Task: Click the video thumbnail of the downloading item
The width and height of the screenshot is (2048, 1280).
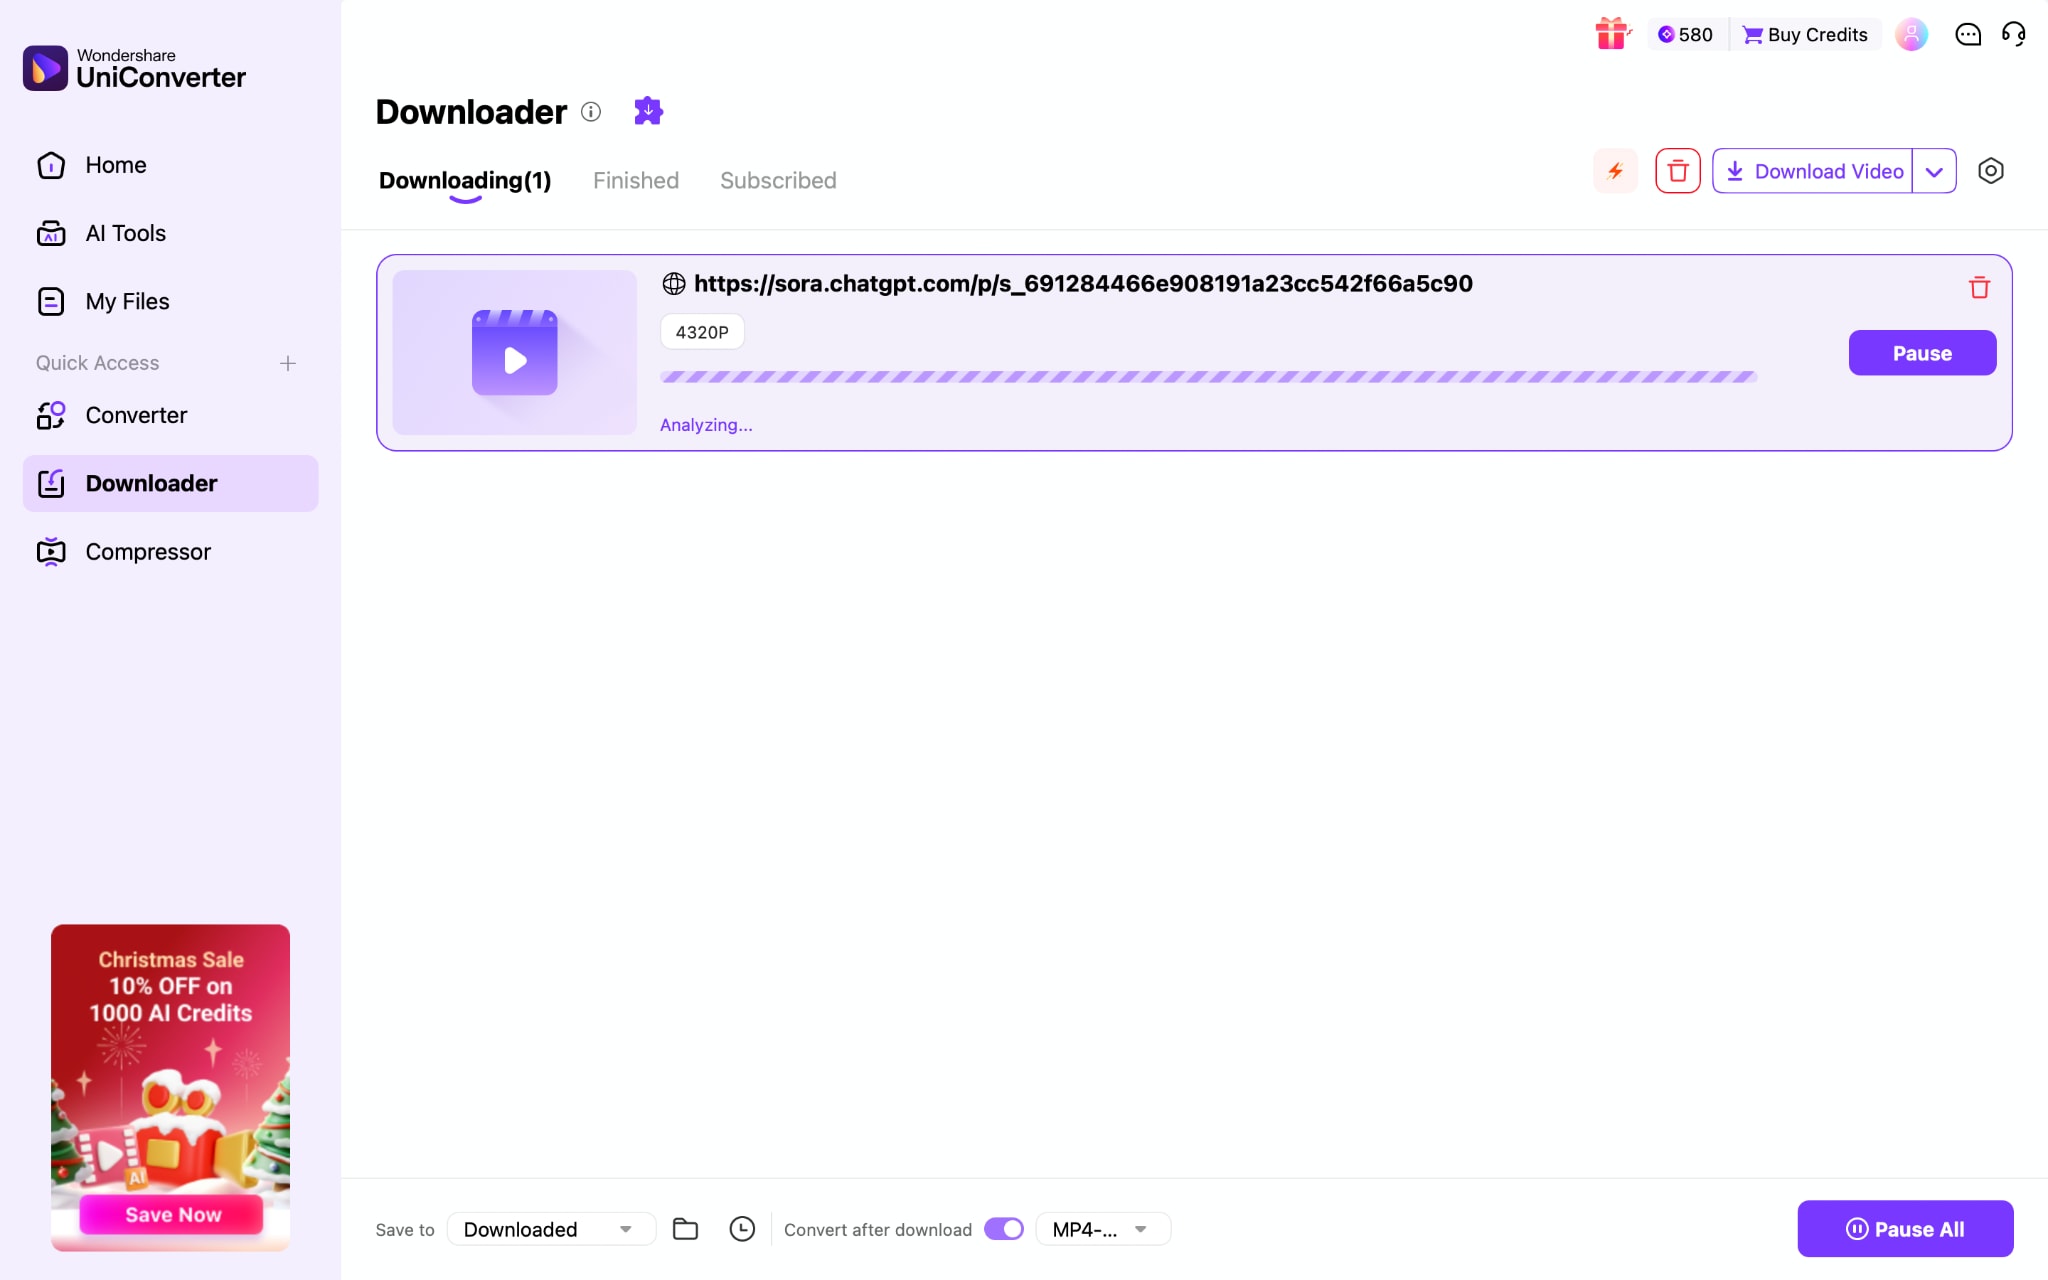Action: click(x=514, y=352)
